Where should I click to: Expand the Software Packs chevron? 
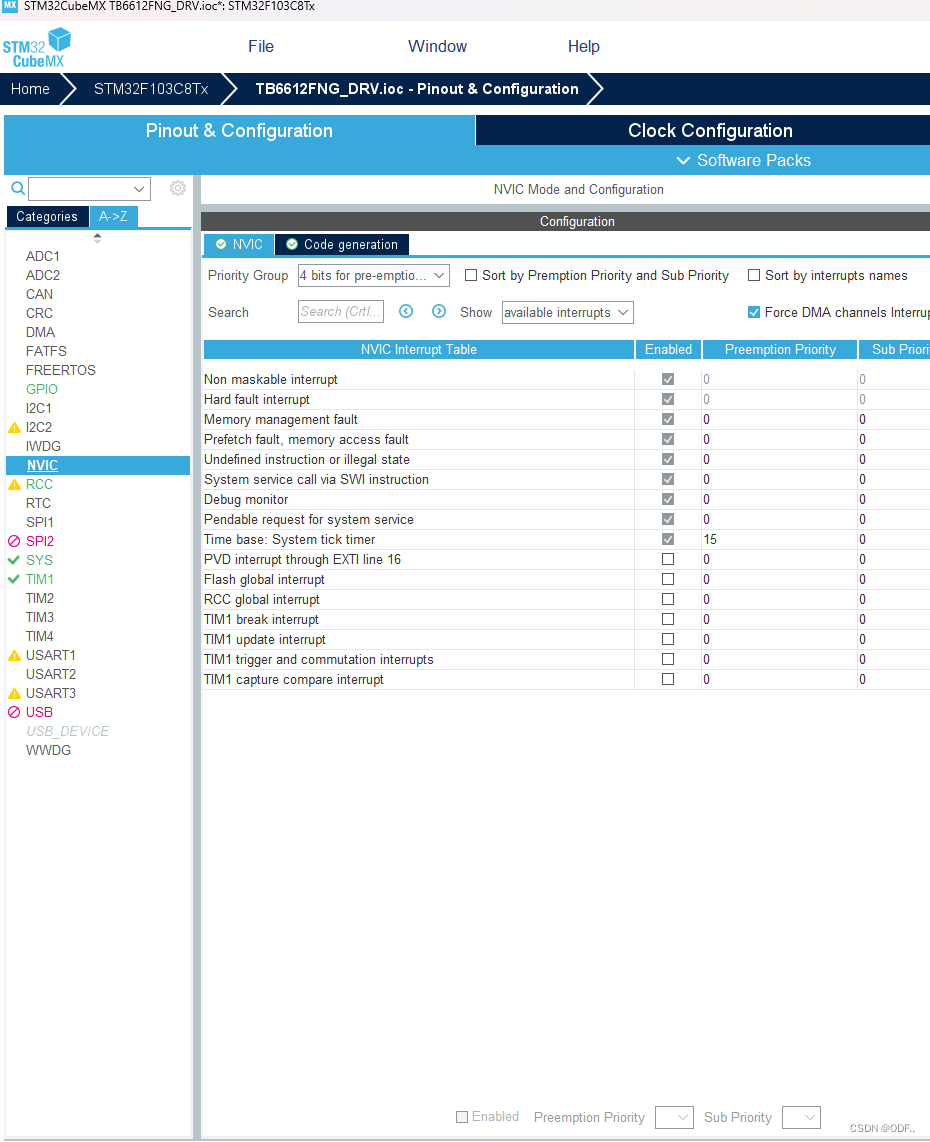(683, 160)
